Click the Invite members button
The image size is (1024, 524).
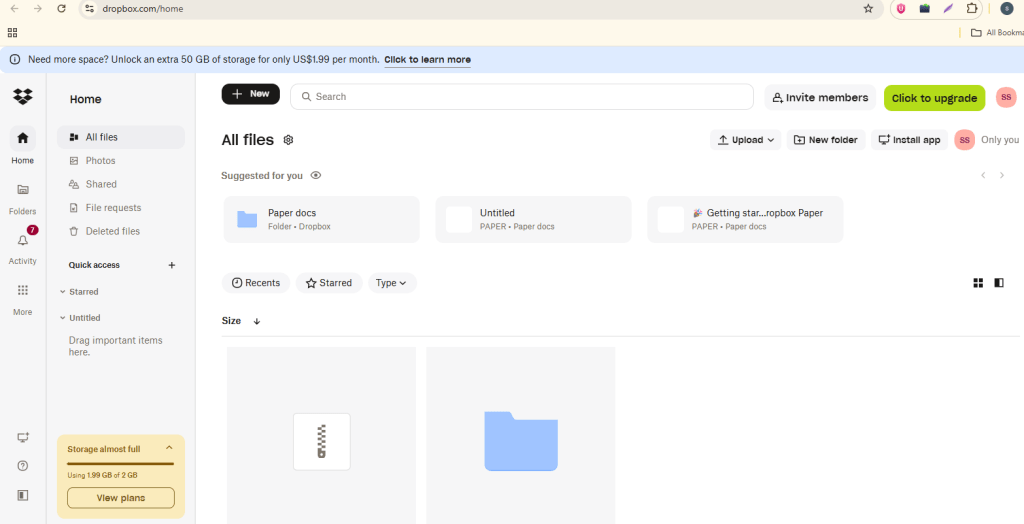pyautogui.click(x=820, y=97)
